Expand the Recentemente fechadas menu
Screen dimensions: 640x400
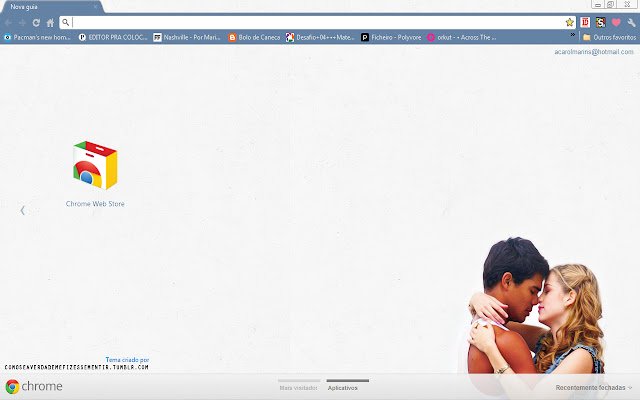click(x=593, y=387)
